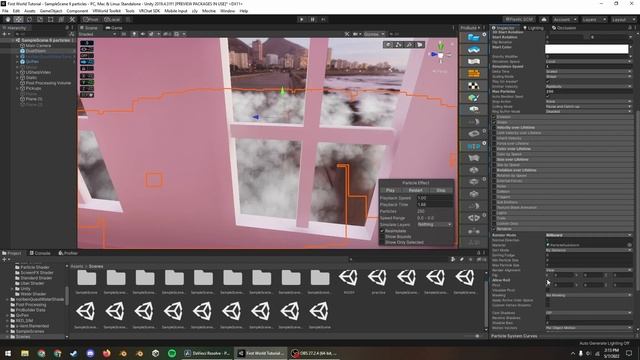The image size is (640, 360).
Task: Click ProBuilder orange bricks icon
Action: [473, 73]
